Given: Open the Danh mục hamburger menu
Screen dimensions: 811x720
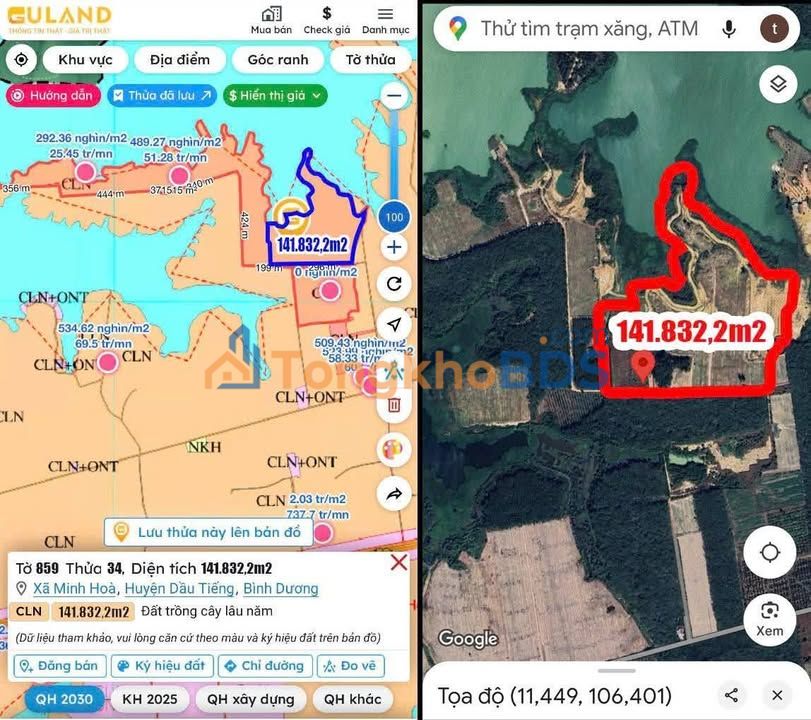Looking at the screenshot, I should 385,20.
